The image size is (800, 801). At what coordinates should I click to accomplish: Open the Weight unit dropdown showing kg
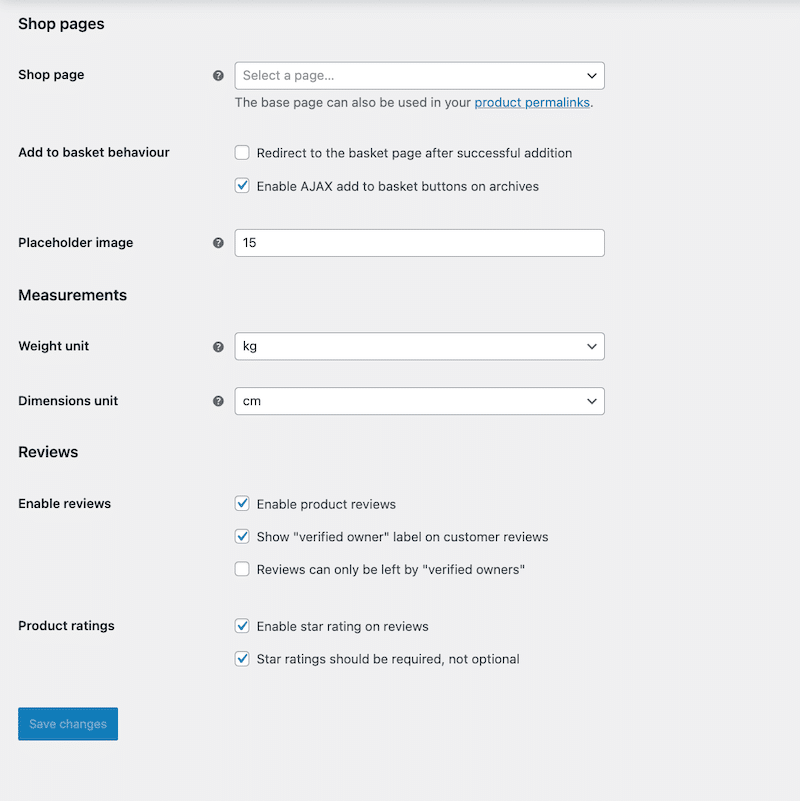click(x=419, y=346)
